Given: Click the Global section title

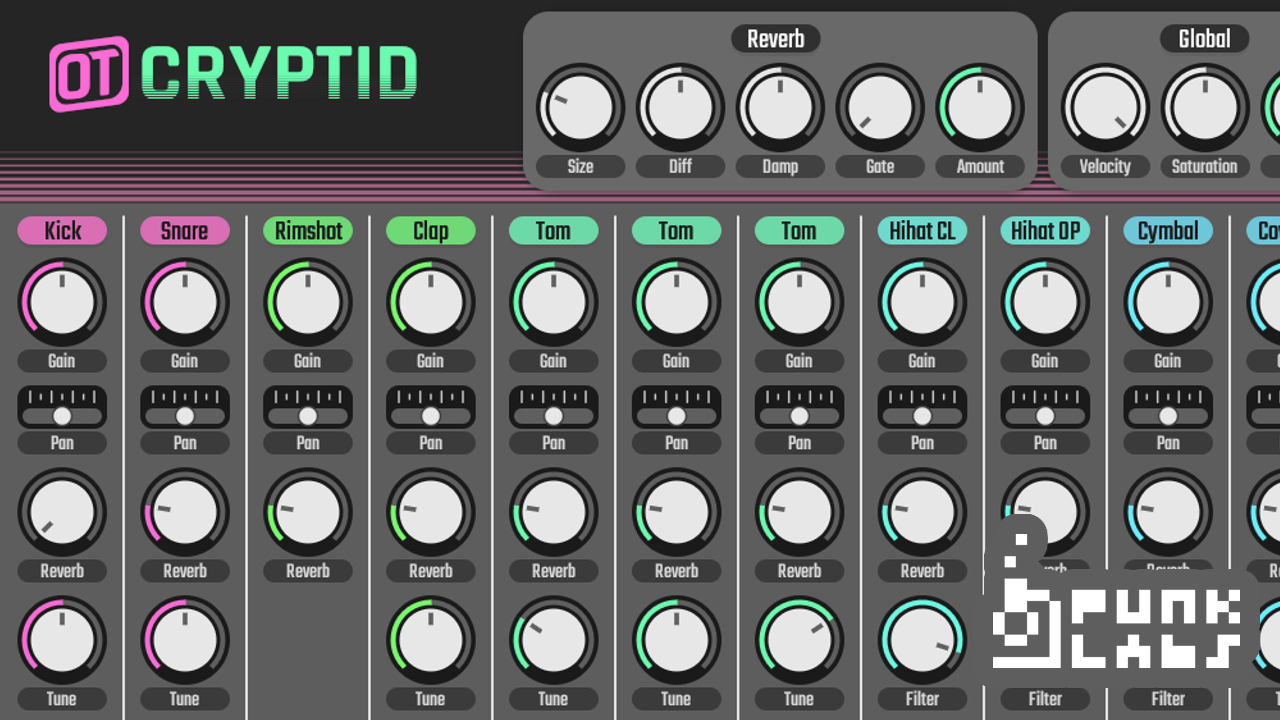Looking at the screenshot, I should (x=1203, y=40).
